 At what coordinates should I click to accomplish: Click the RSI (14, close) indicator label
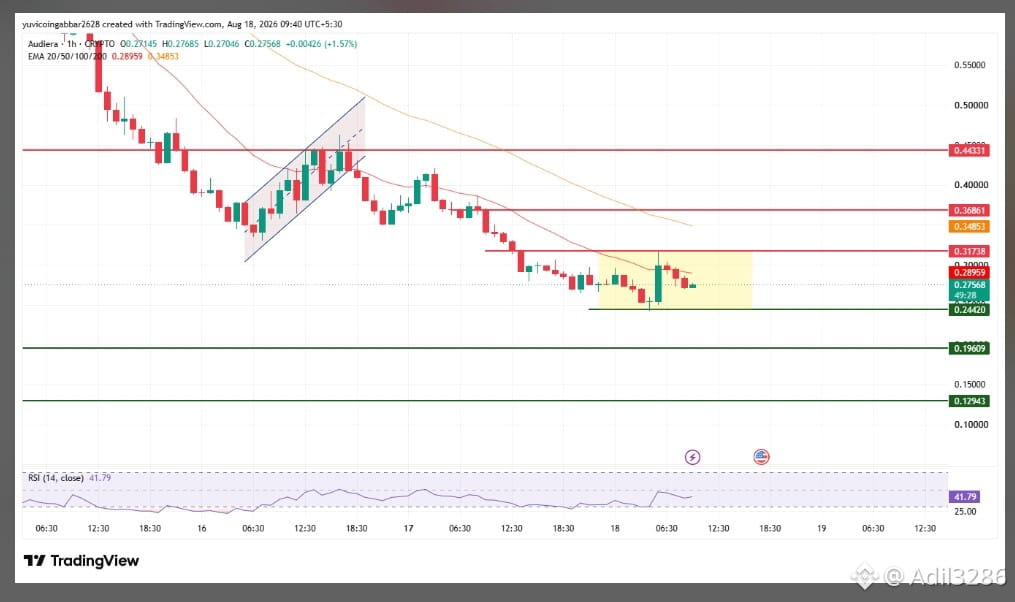[56, 478]
